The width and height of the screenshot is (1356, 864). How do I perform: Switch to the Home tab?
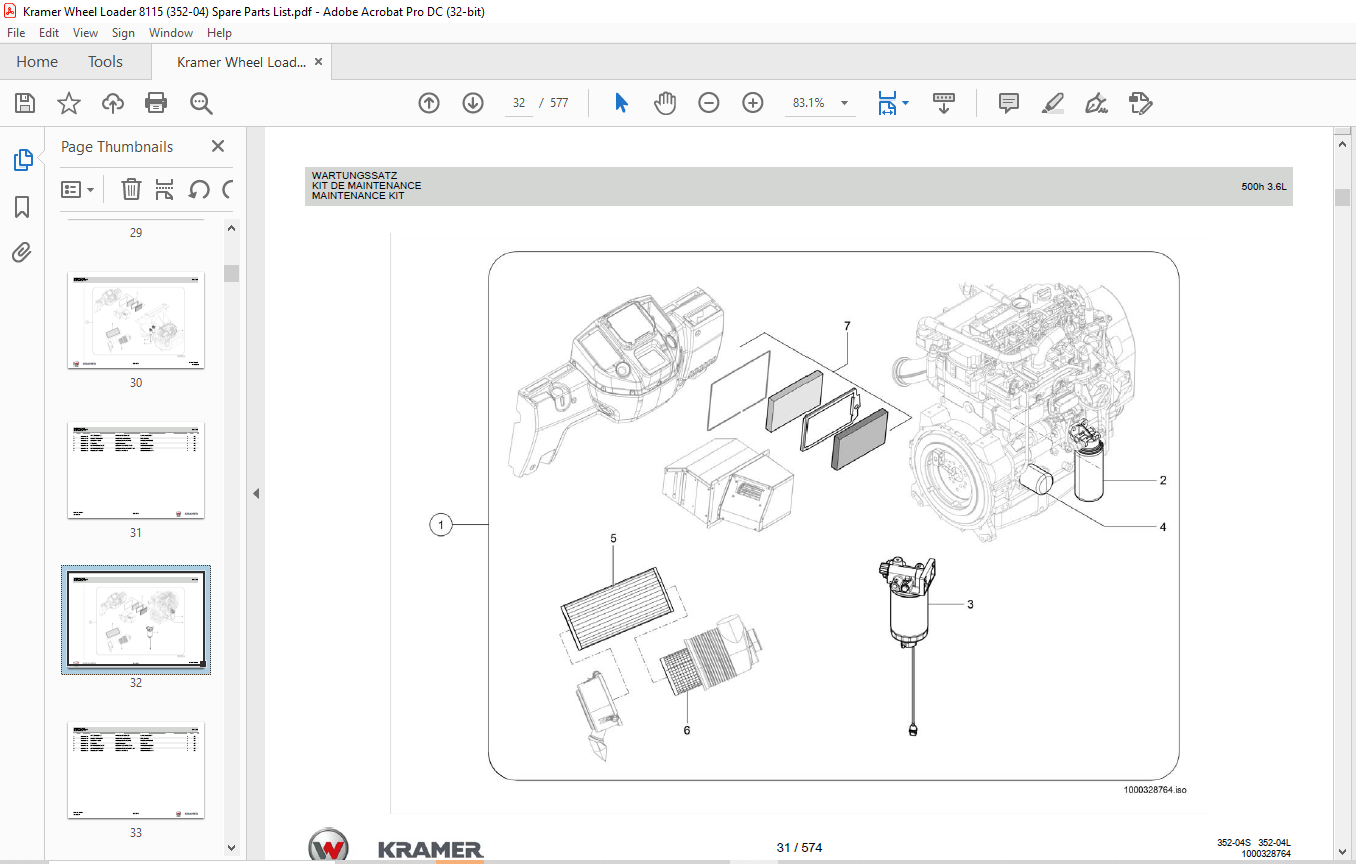click(x=37, y=62)
